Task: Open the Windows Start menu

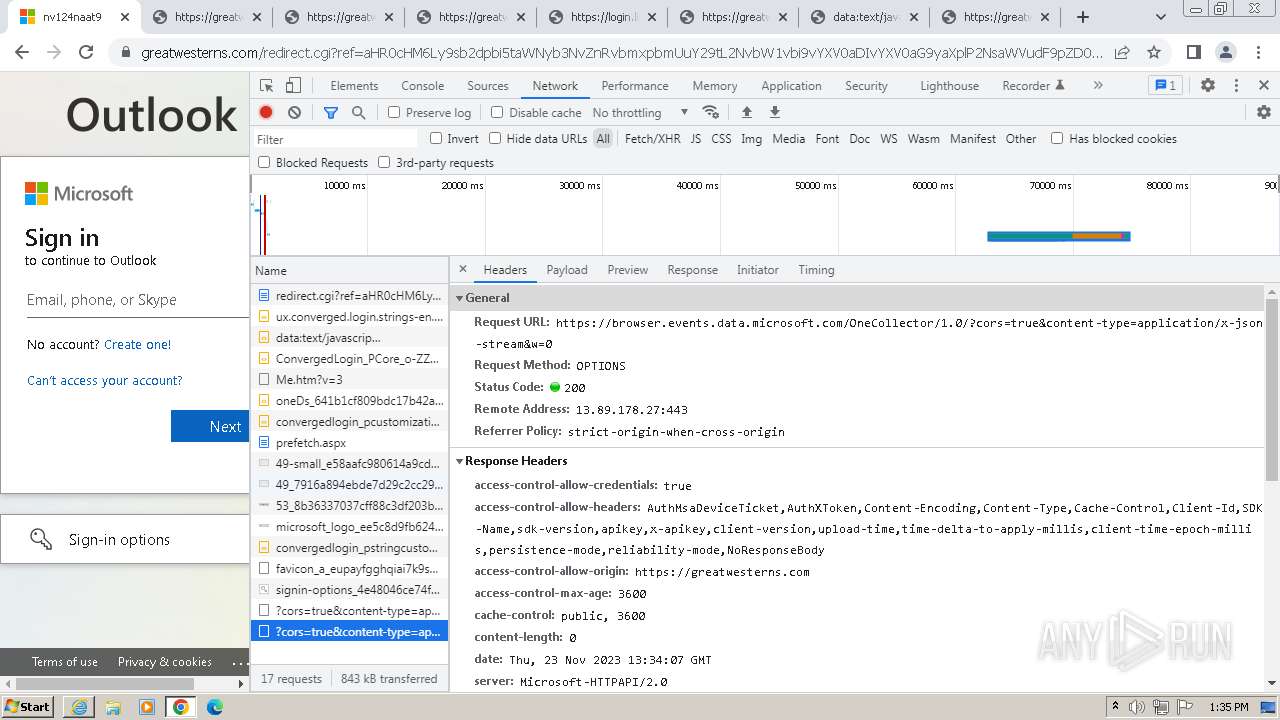Action: point(27,707)
